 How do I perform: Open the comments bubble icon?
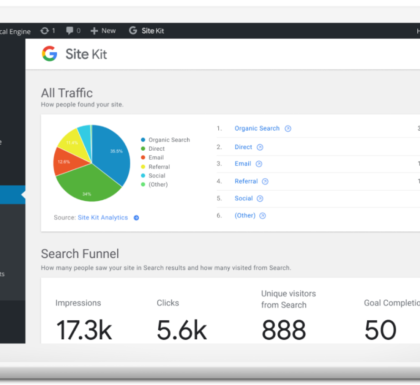pyautogui.click(x=69, y=31)
